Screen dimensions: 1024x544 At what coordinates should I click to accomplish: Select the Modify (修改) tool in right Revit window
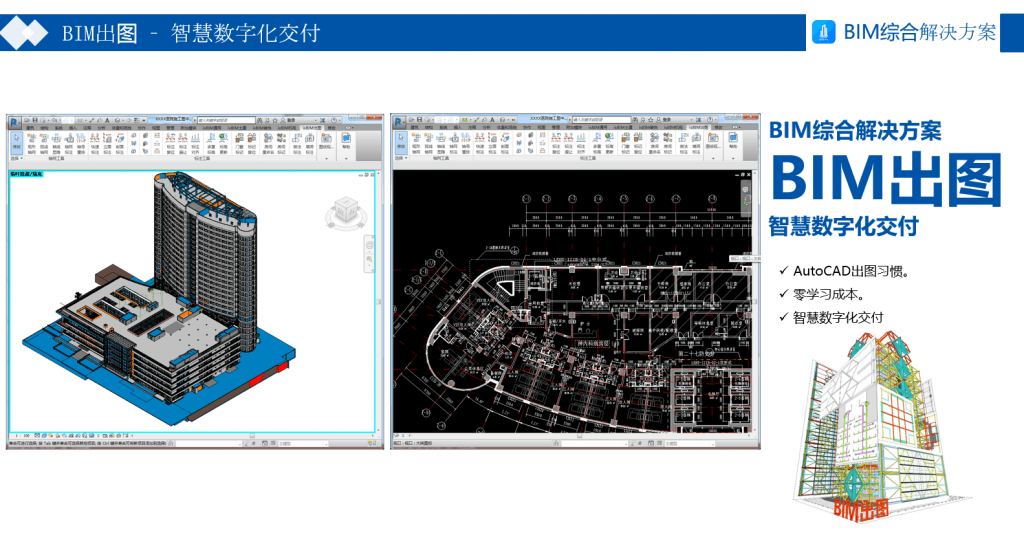[x=401, y=142]
